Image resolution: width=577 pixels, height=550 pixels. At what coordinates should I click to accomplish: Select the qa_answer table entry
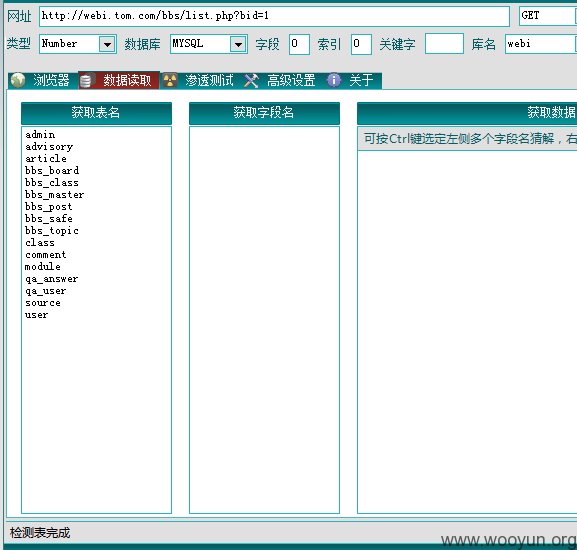coord(52,279)
